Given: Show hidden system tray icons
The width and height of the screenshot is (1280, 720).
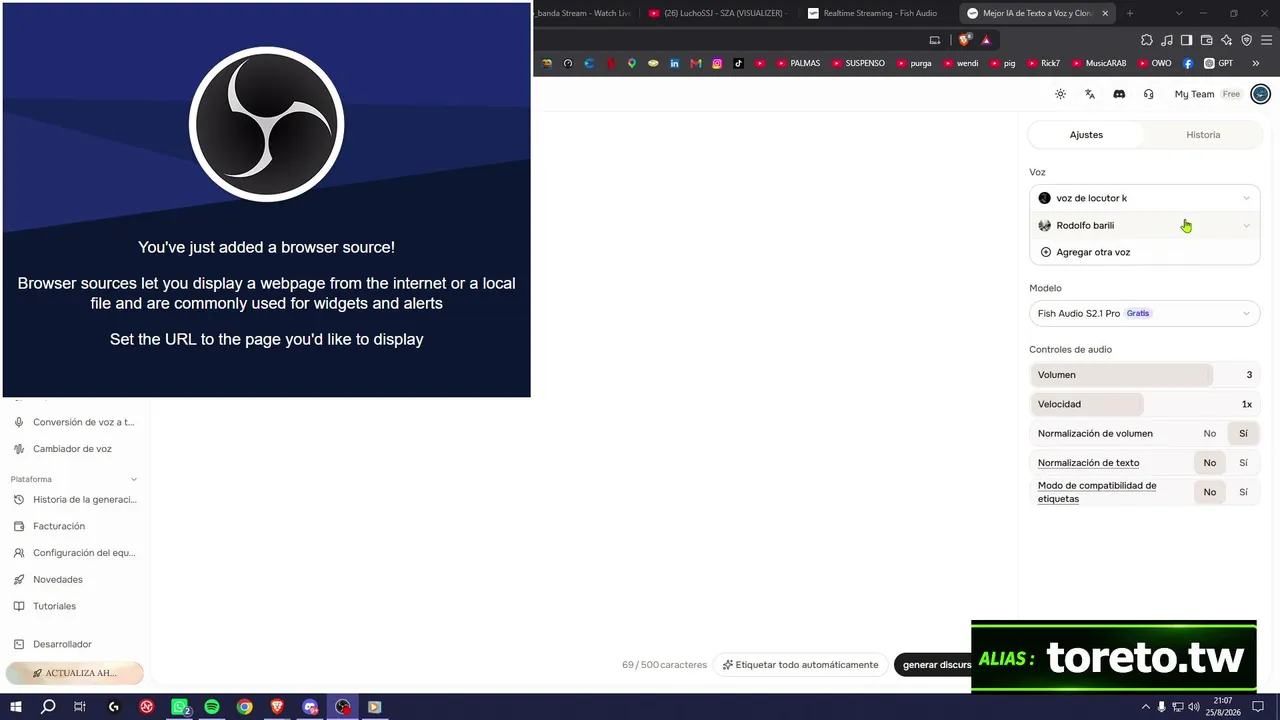Looking at the screenshot, I should (x=1145, y=707).
